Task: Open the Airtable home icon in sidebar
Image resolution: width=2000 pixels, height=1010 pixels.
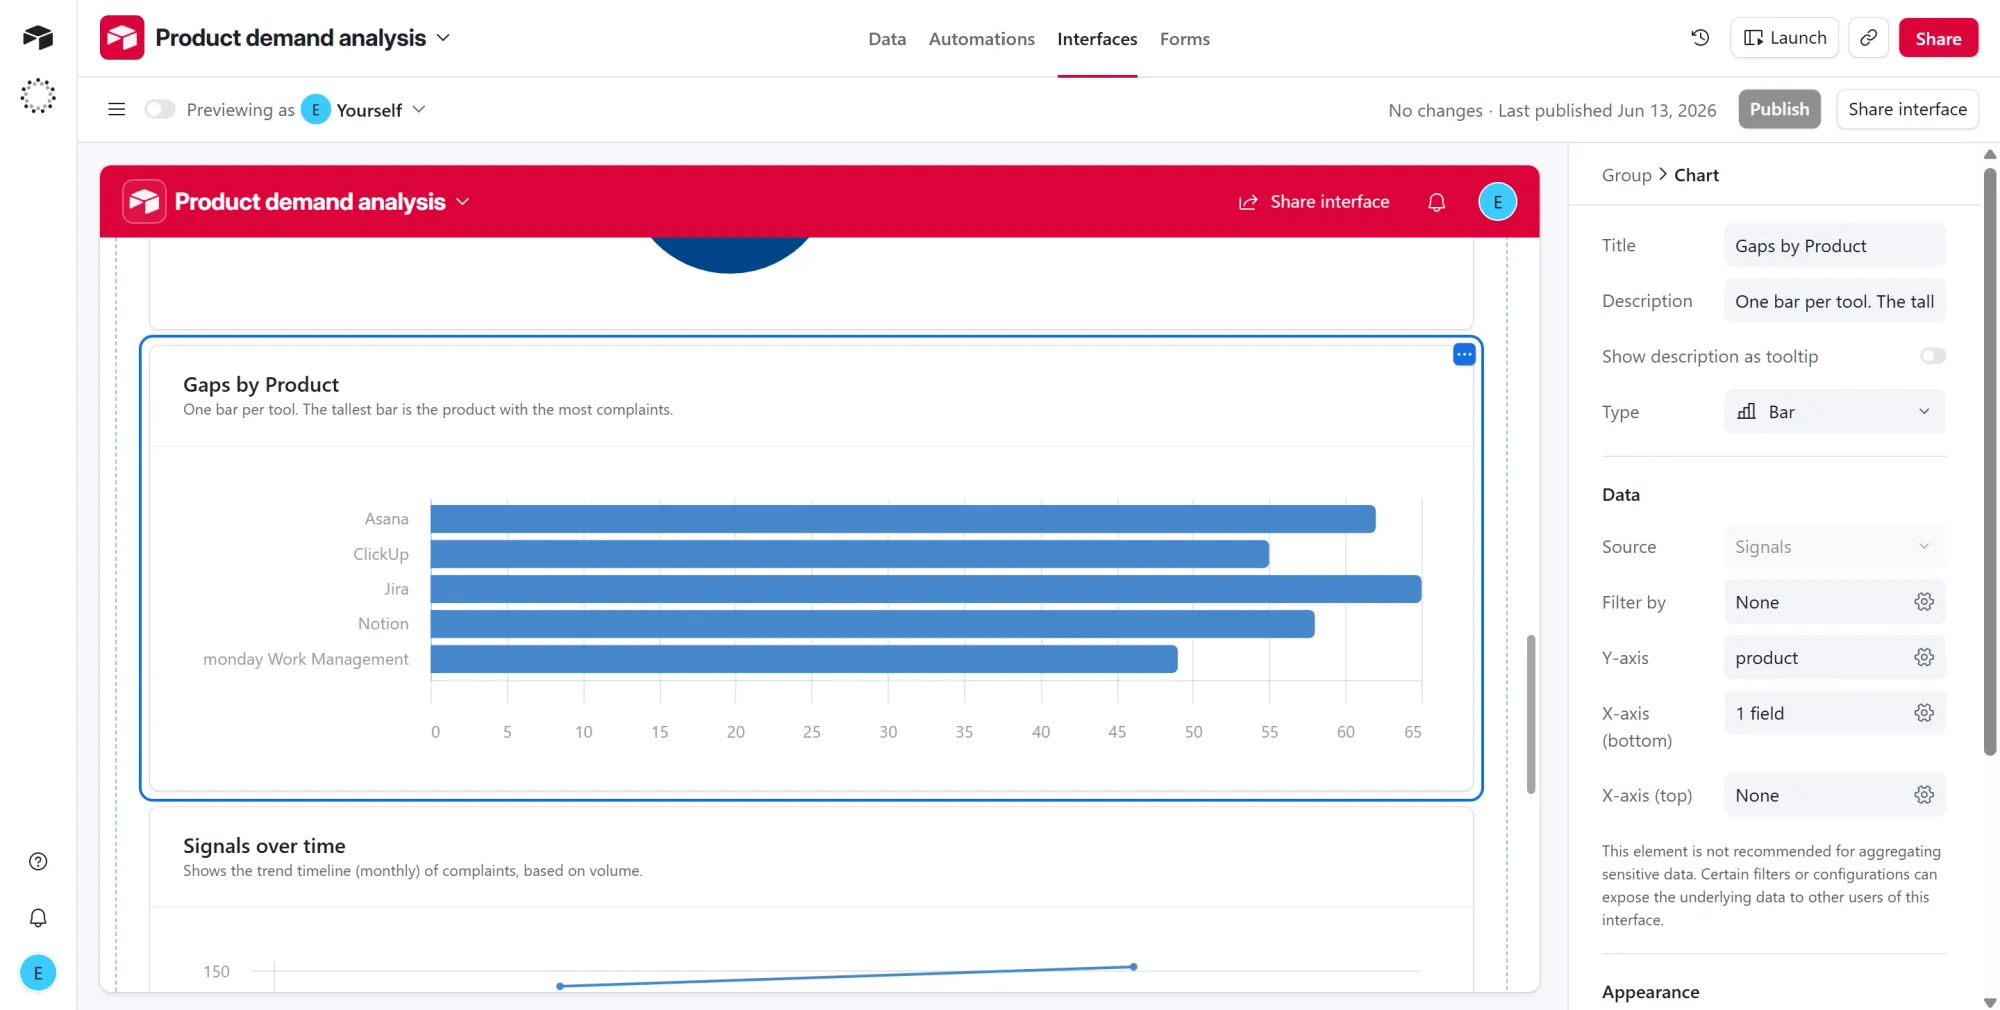Action: coord(38,38)
